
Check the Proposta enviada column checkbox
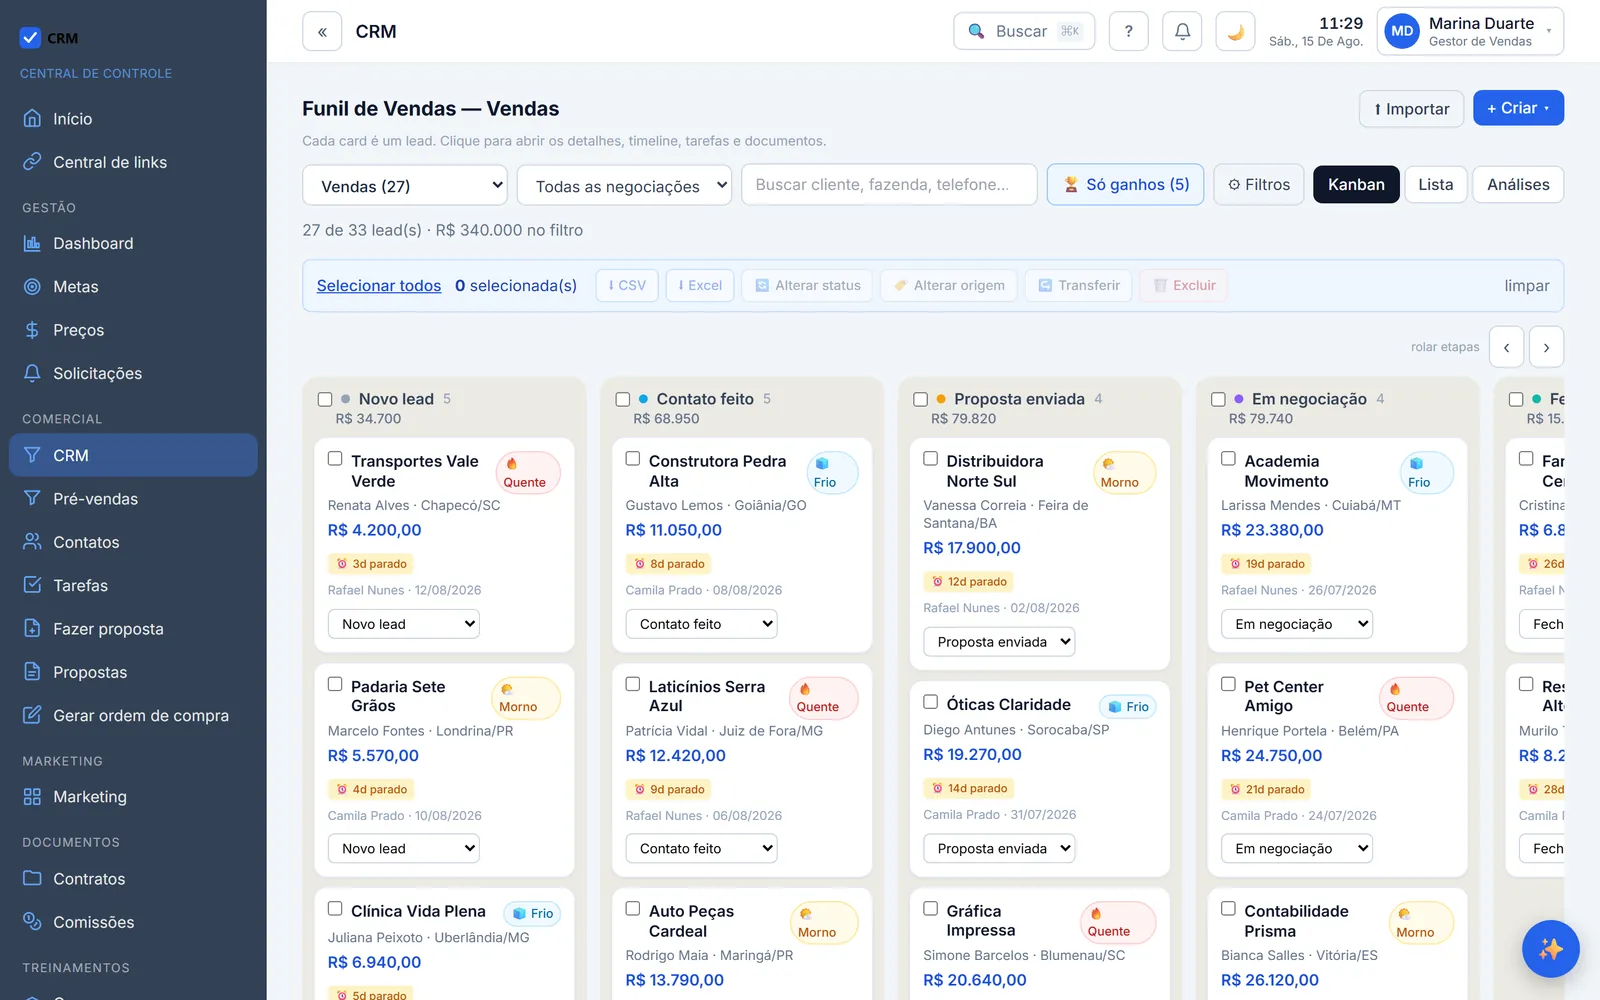pos(920,399)
